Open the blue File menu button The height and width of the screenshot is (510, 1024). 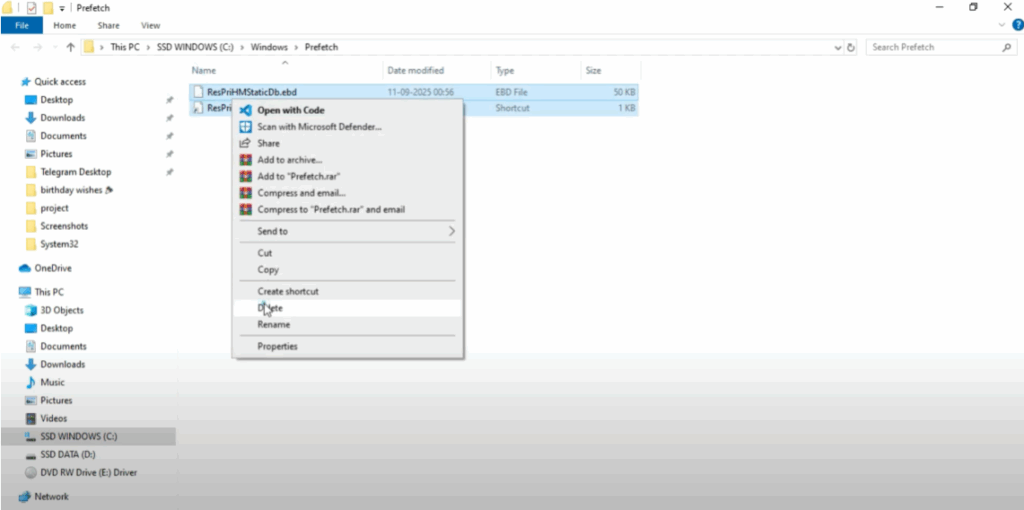(22, 25)
